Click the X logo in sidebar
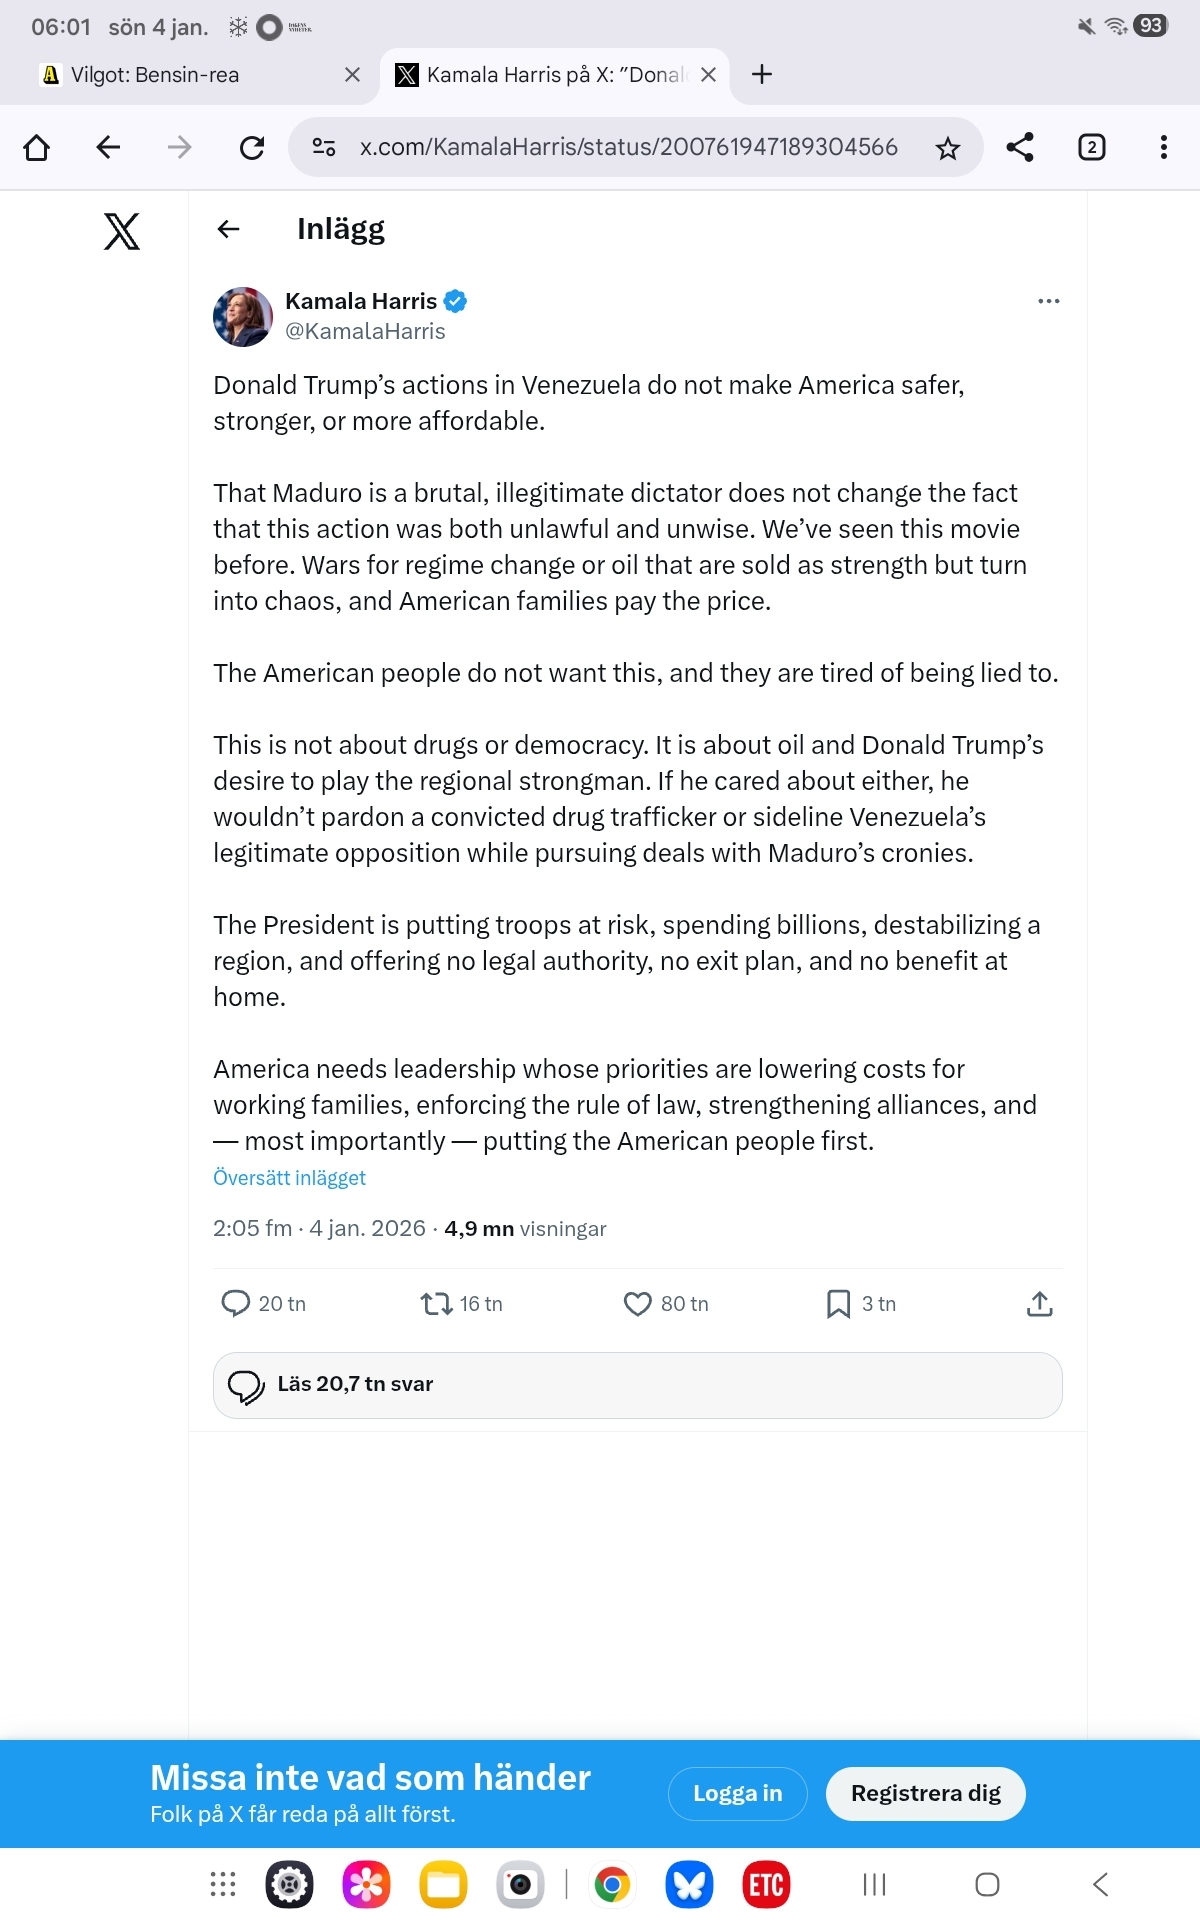 122,231
